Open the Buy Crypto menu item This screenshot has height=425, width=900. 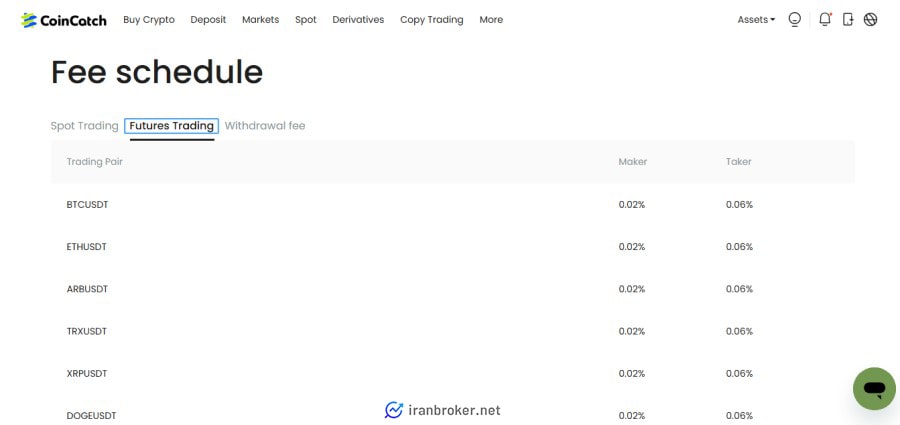coord(149,20)
